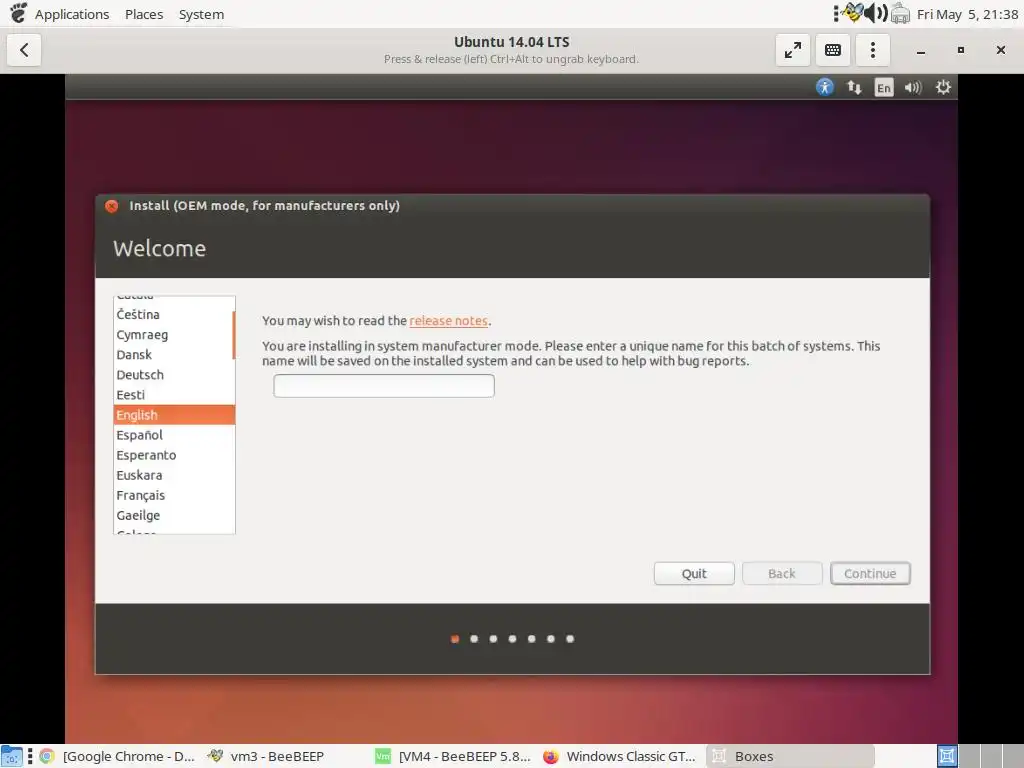
Task: Click the BeeBEEP bee tray icon
Action: coord(852,12)
